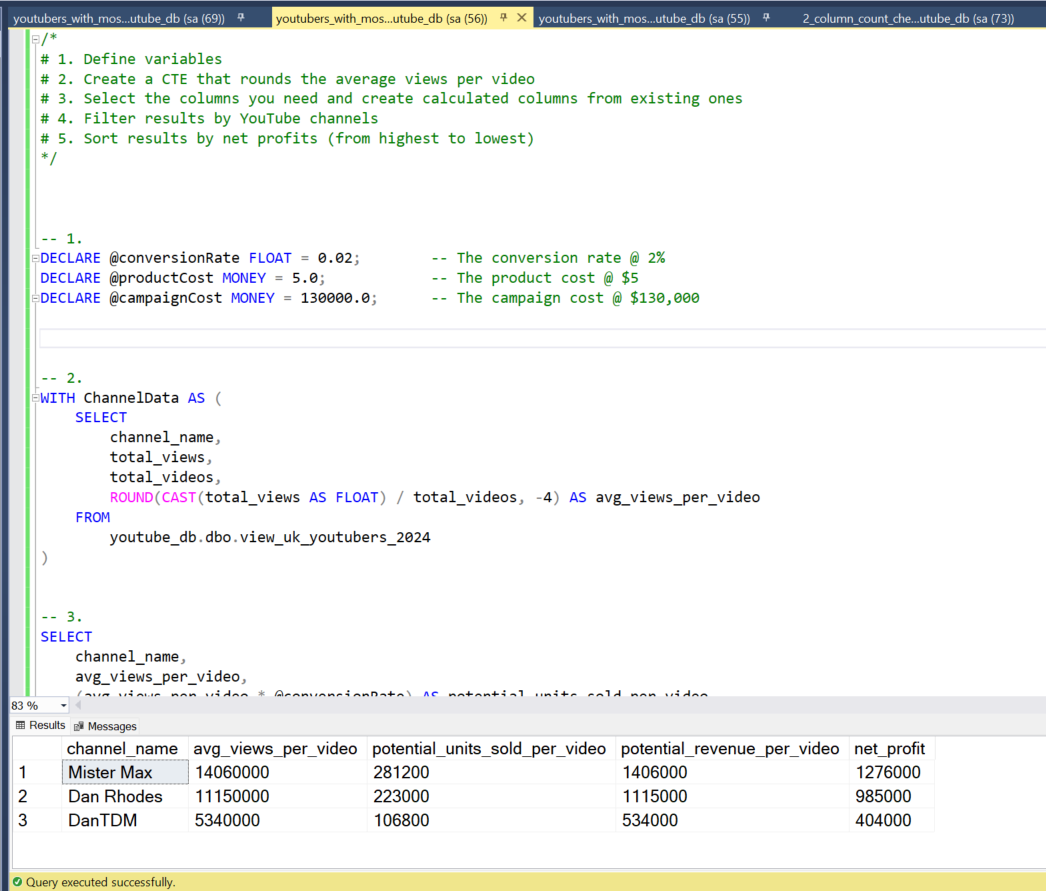
Task: Collapse the DECLARE @conversionRate outline region
Action: (36, 258)
